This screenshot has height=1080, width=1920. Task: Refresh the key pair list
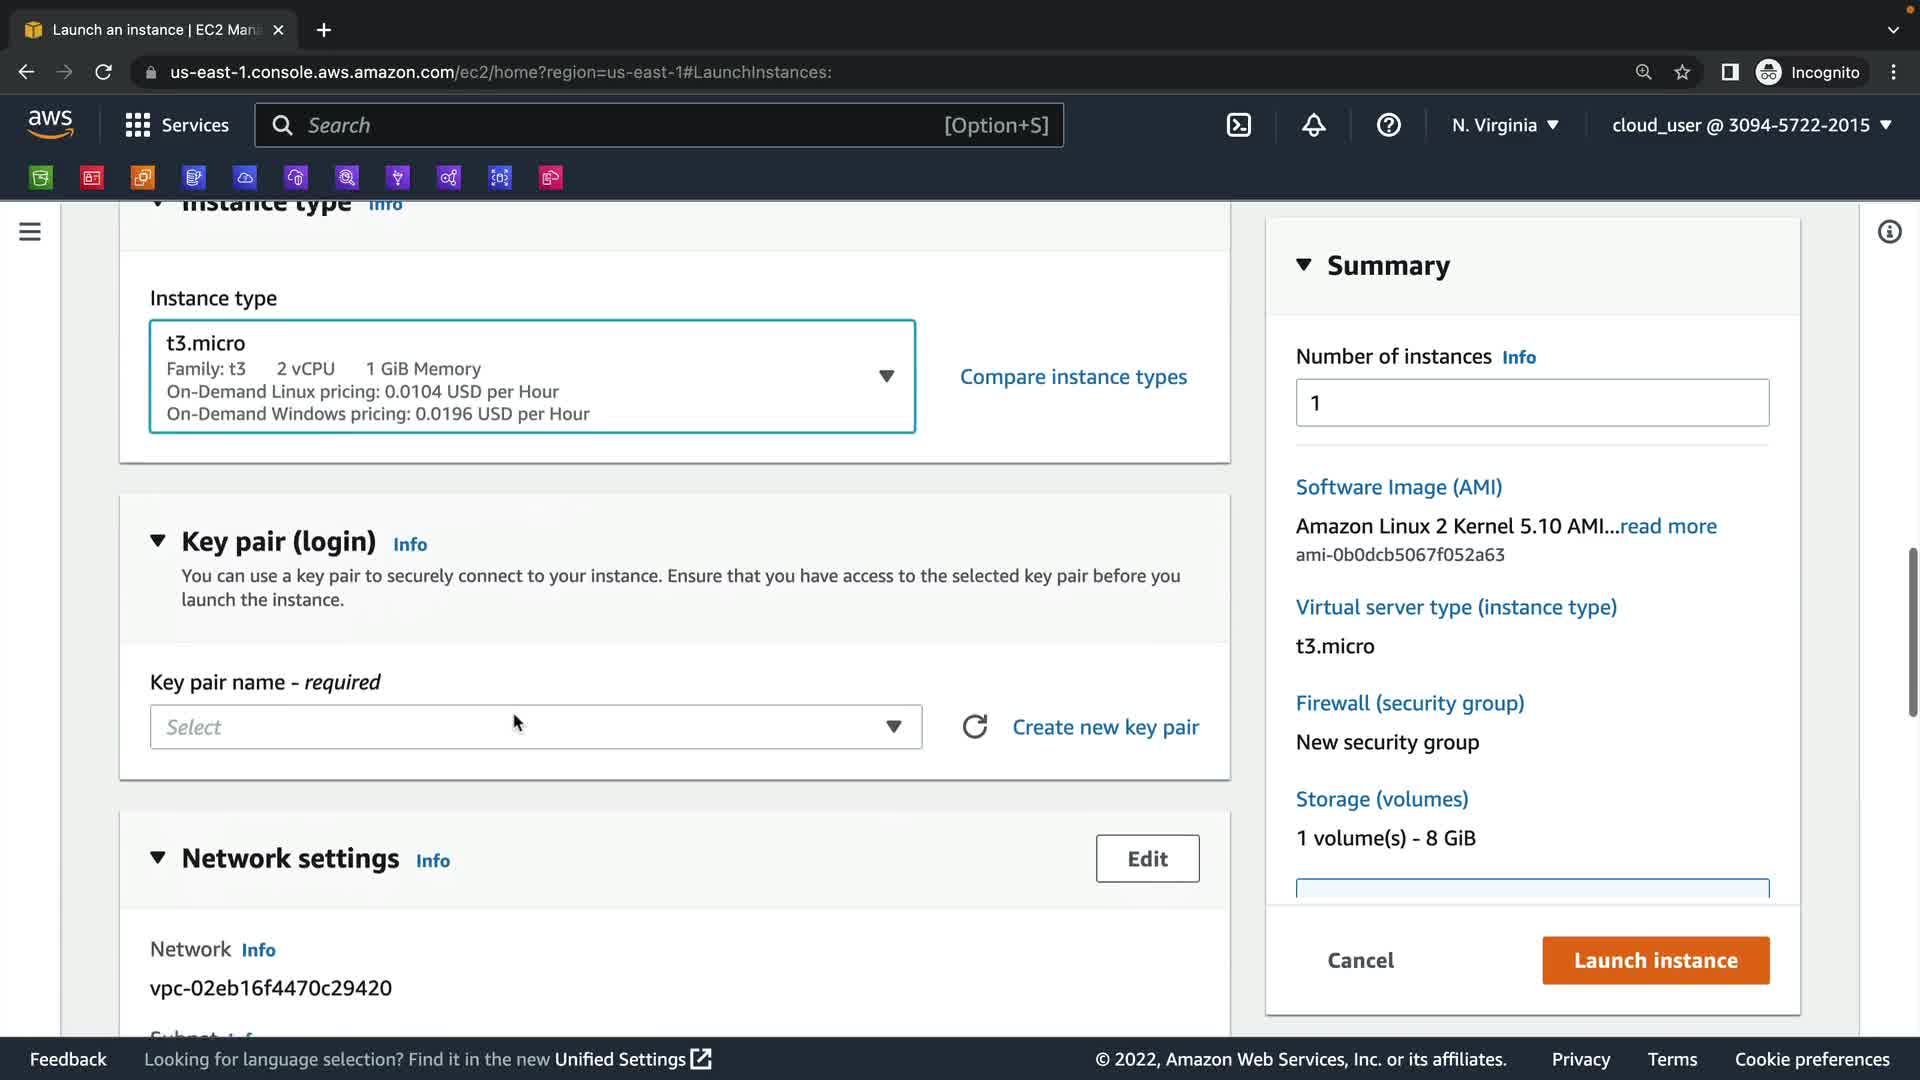pyautogui.click(x=975, y=727)
